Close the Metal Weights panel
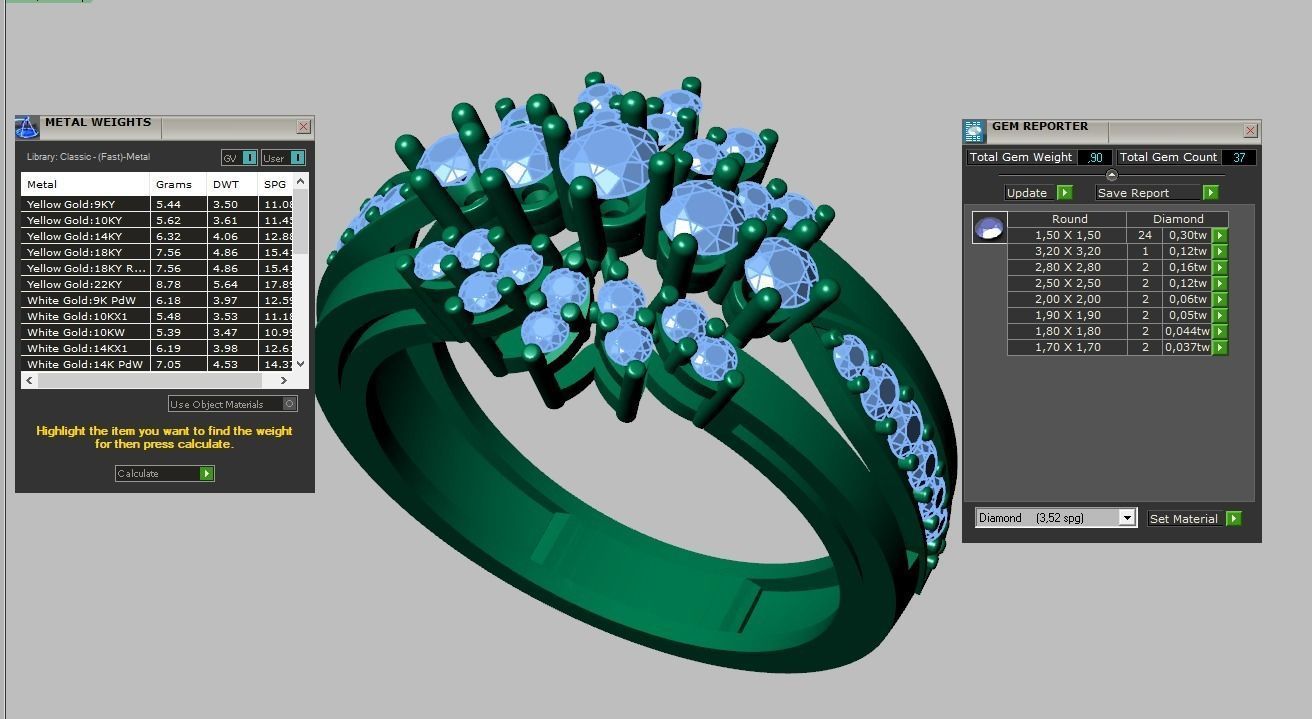The image size is (1312, 719). pos(303,127)
